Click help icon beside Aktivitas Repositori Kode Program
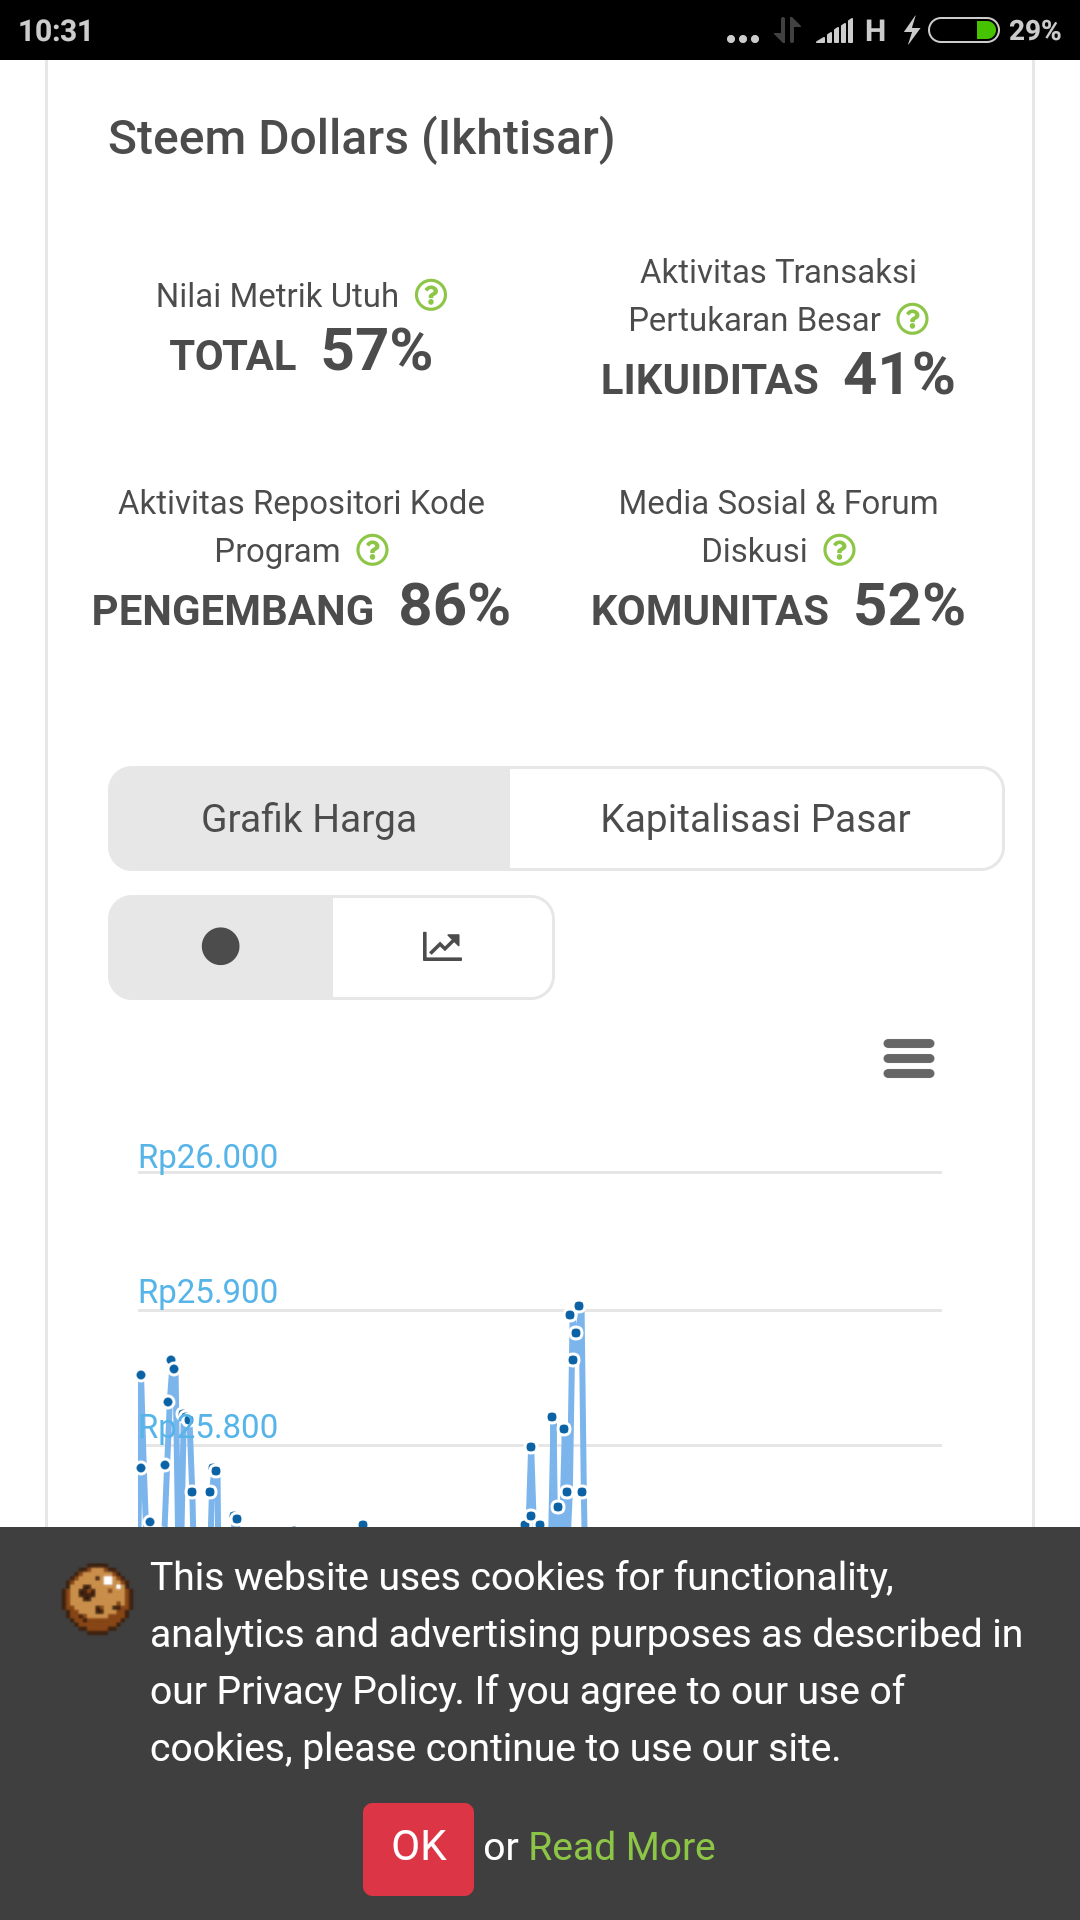This screenshot has height=1920, width=1080. (x=373, y=550)
